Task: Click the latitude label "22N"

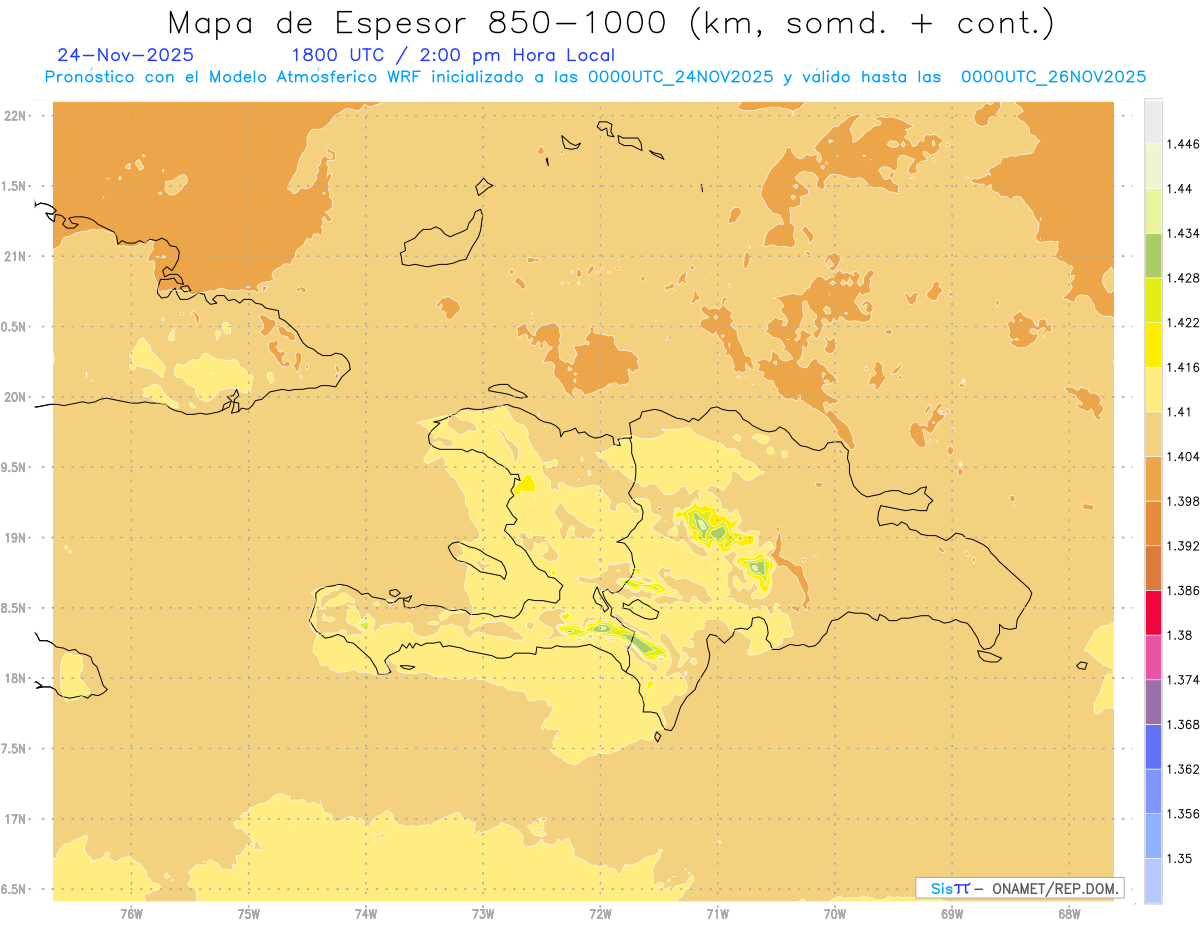Action: (x=15, y=115)
